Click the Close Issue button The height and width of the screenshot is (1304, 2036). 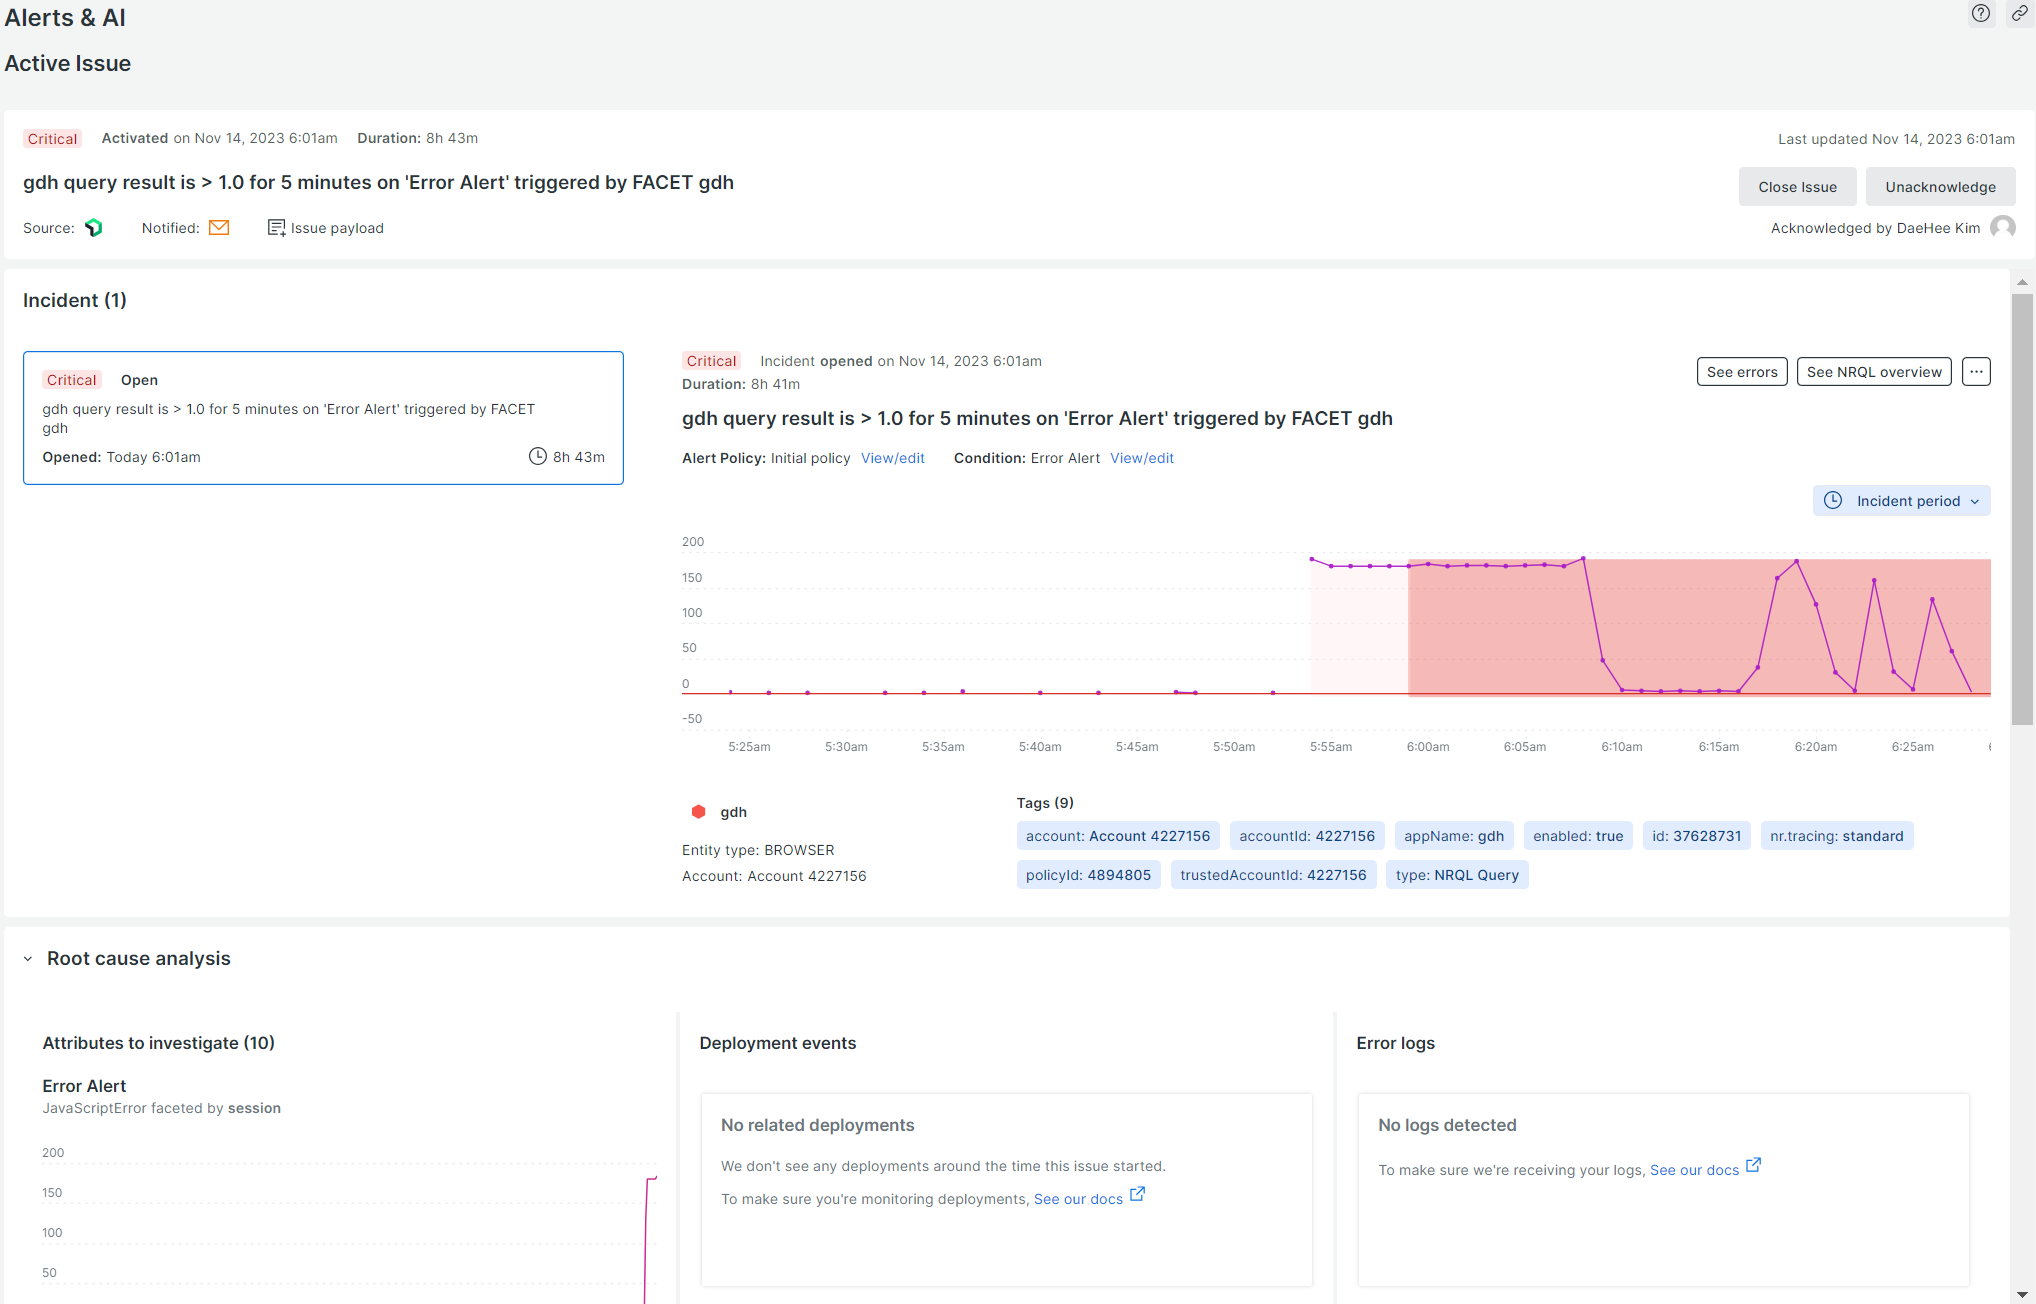click(x=1797, y=187)
